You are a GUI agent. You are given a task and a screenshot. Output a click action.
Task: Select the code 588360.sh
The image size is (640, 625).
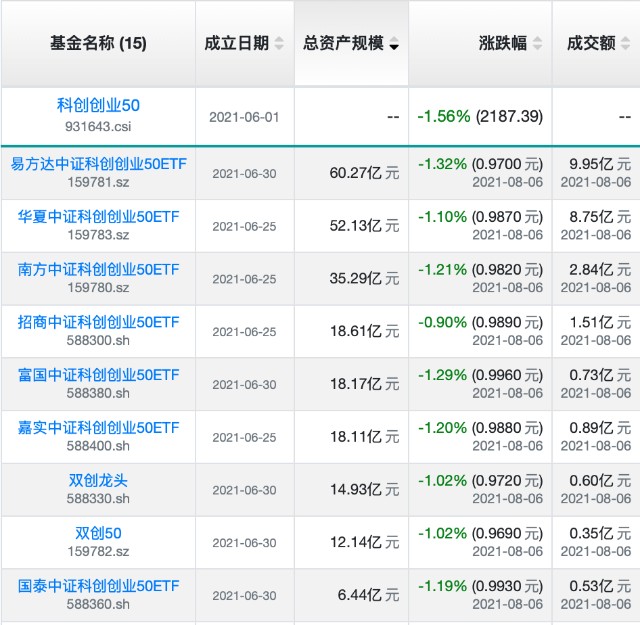98,604
